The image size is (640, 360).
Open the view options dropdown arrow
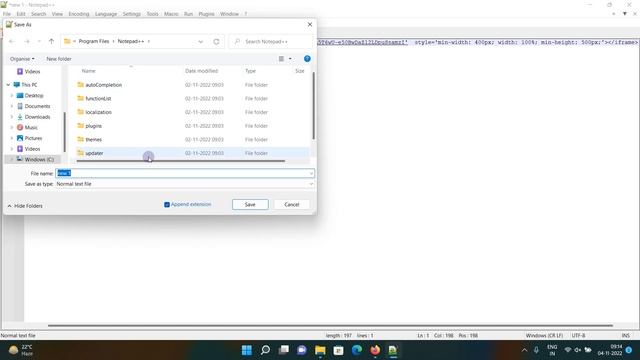(290, 59)
